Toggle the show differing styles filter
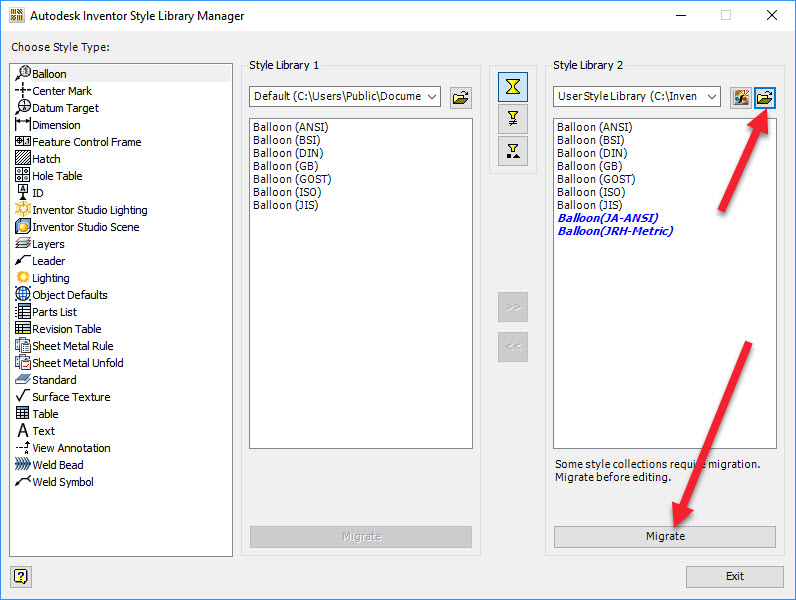The height and width of the screenshot is (600, 796). point(513,119)
